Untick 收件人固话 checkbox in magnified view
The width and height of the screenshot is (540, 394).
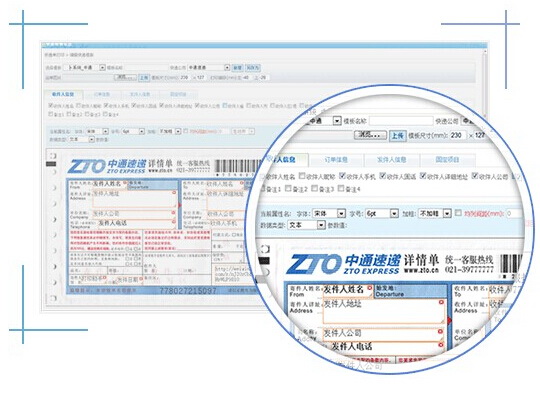click(383, 176)
